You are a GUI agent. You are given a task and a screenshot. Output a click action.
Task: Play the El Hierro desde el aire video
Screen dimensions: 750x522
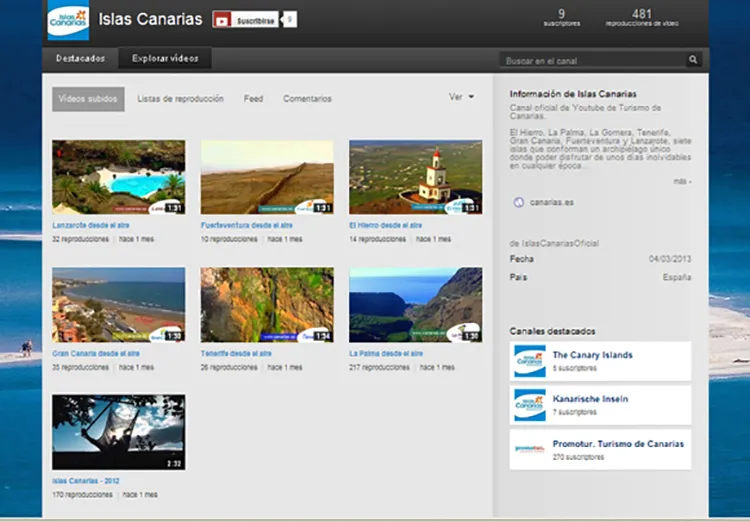tap(415, 177)
